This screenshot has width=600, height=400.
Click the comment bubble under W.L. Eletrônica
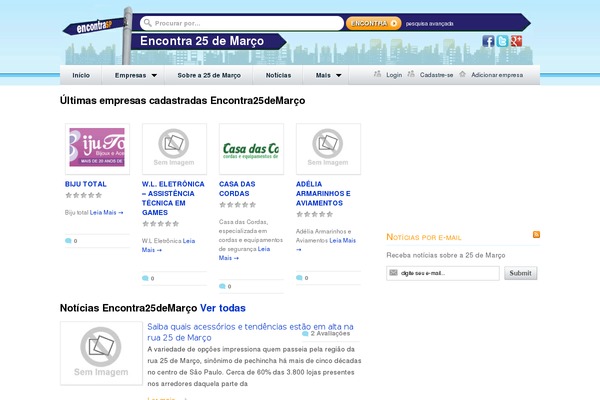point(145,278)
